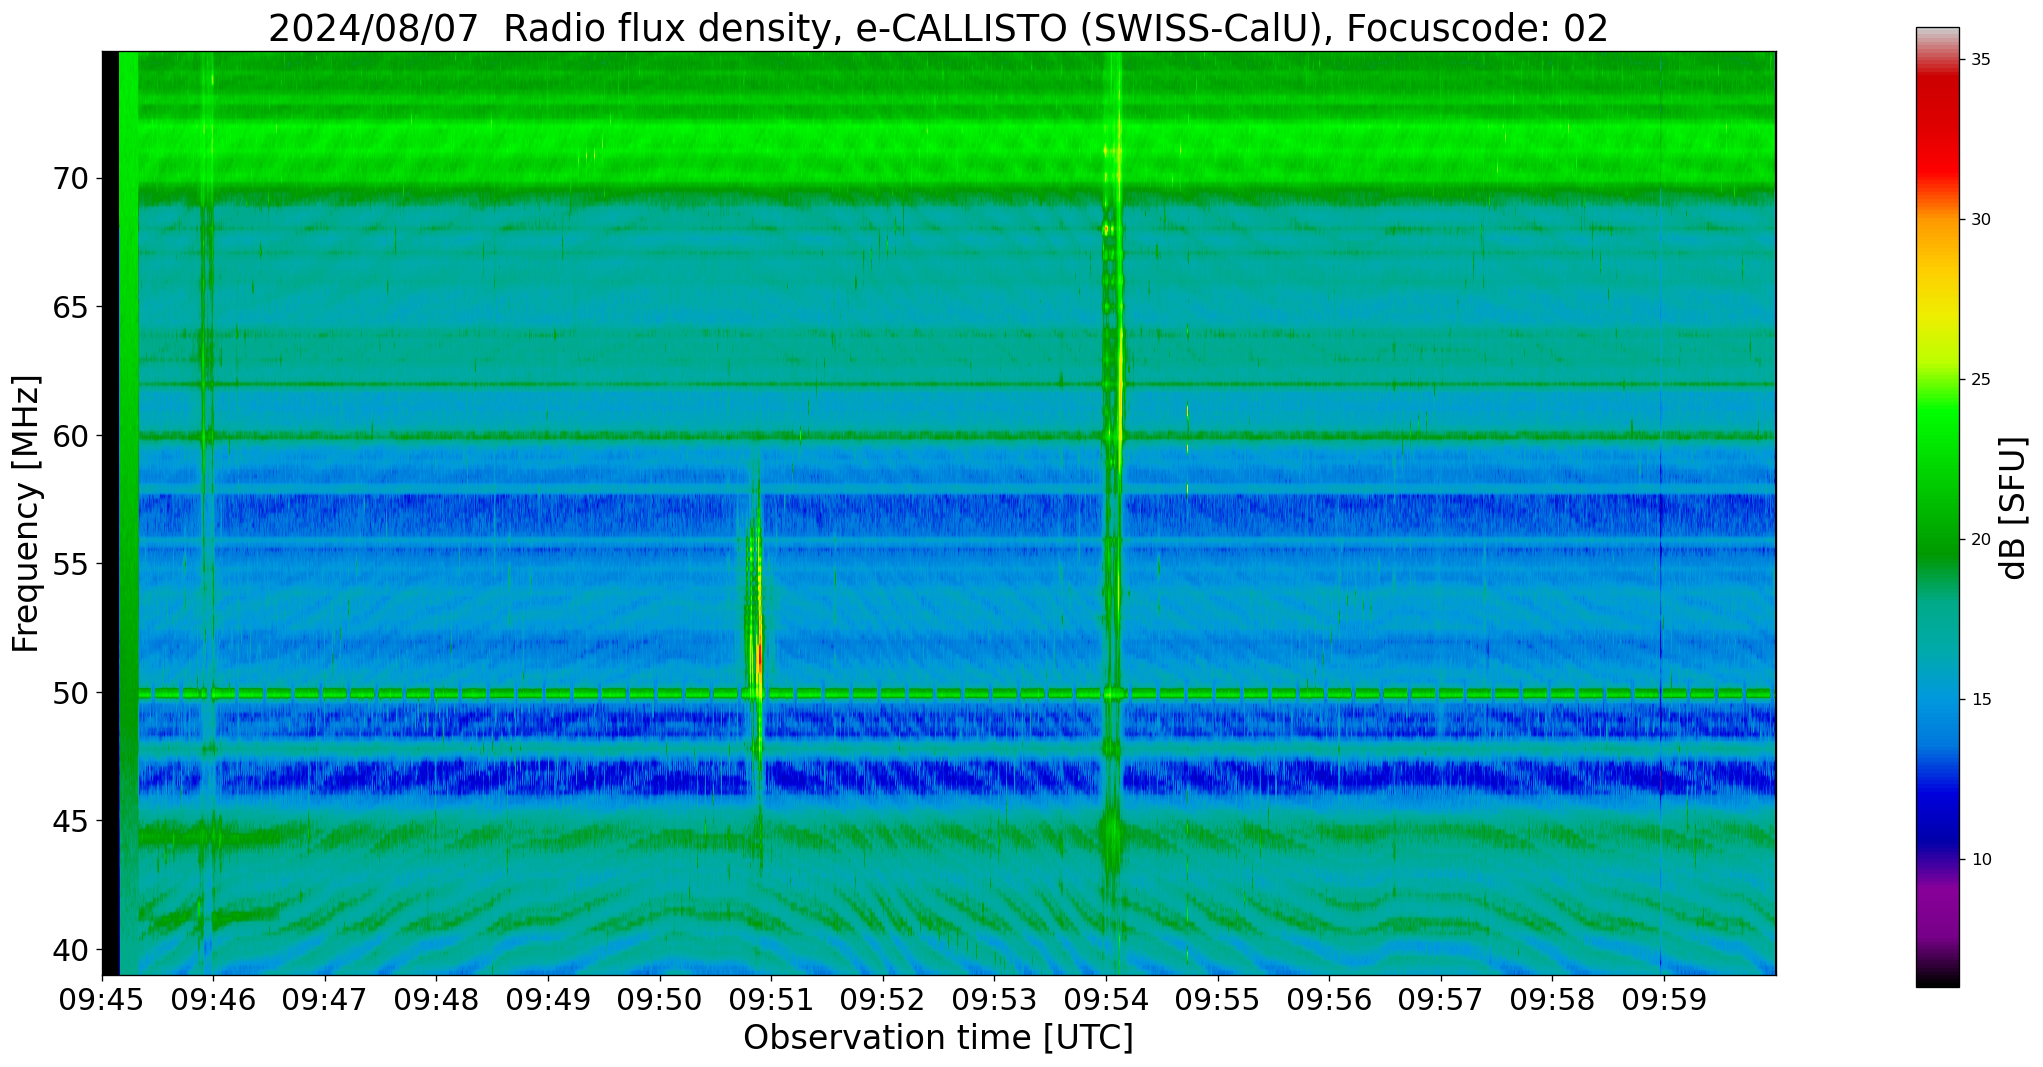Click the colorbar tick label 25

[x=1980, y=379]
